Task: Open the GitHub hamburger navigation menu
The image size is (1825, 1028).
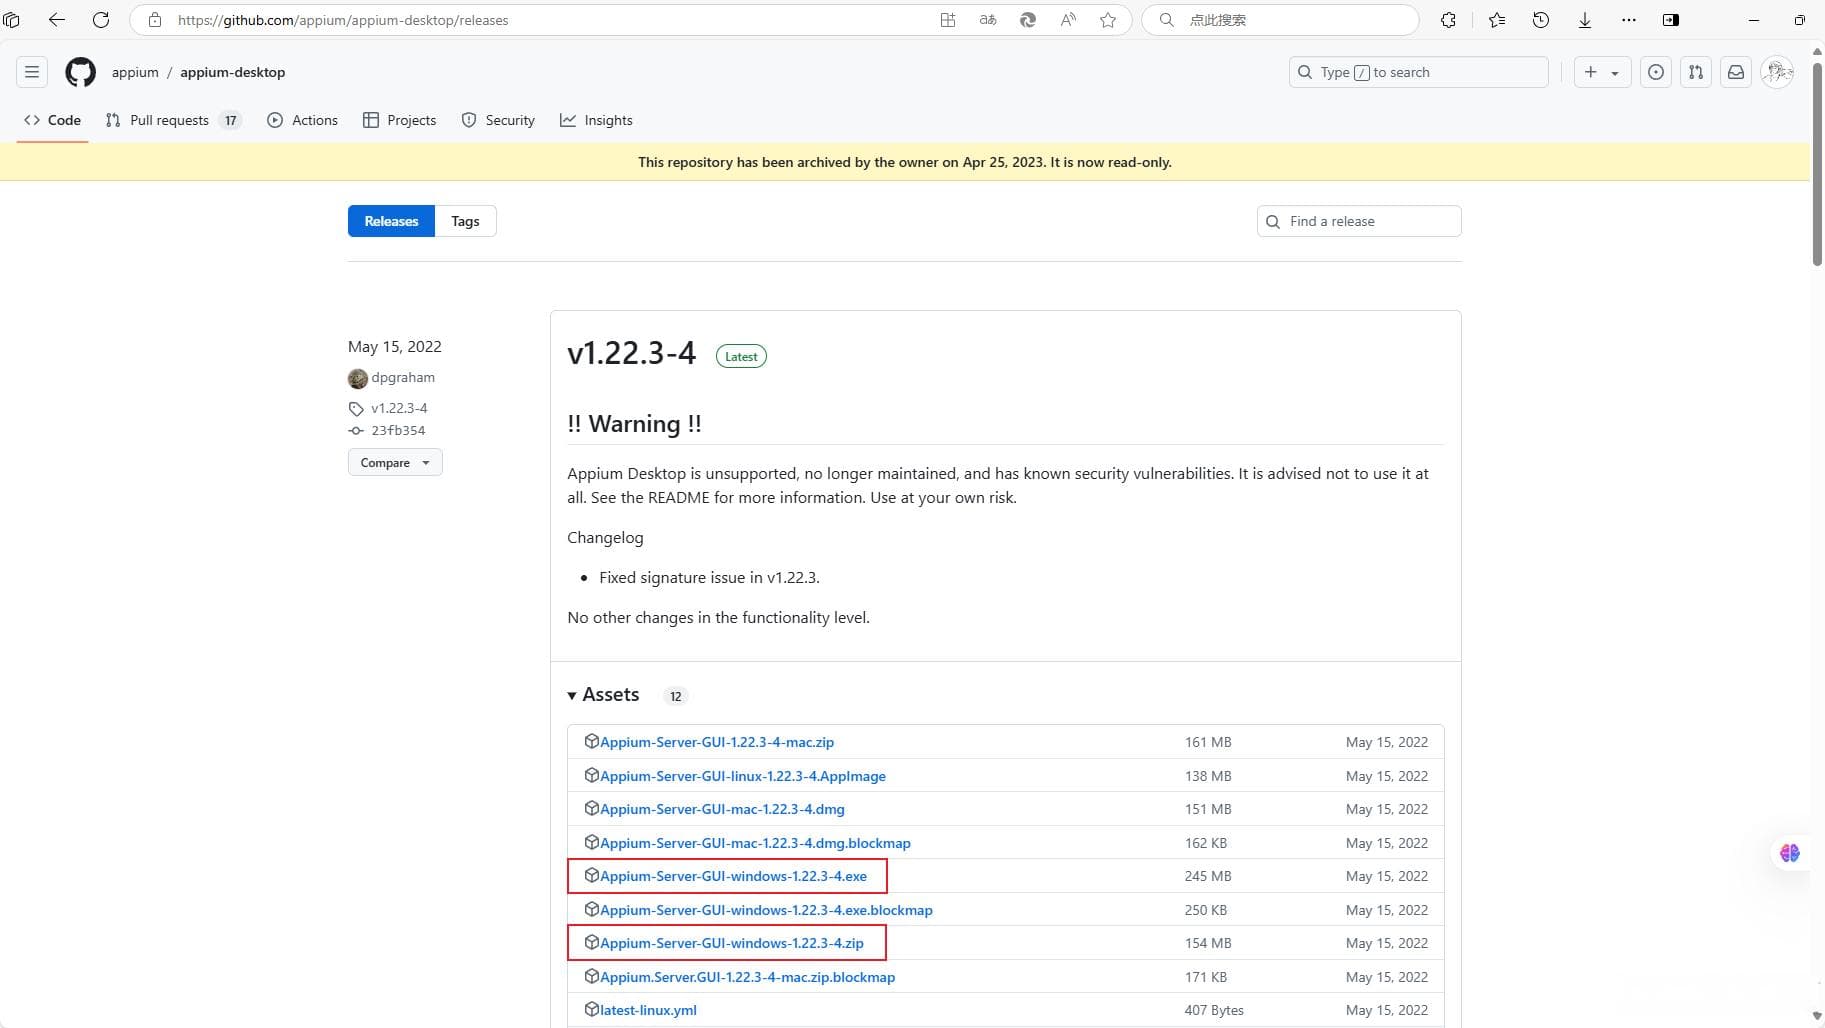Action: pos(32,72)
